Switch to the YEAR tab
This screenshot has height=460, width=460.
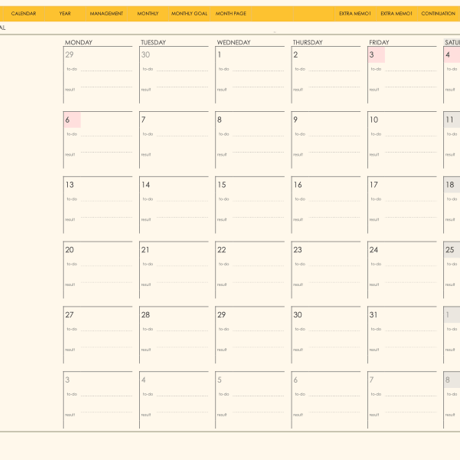coord(65,14)
